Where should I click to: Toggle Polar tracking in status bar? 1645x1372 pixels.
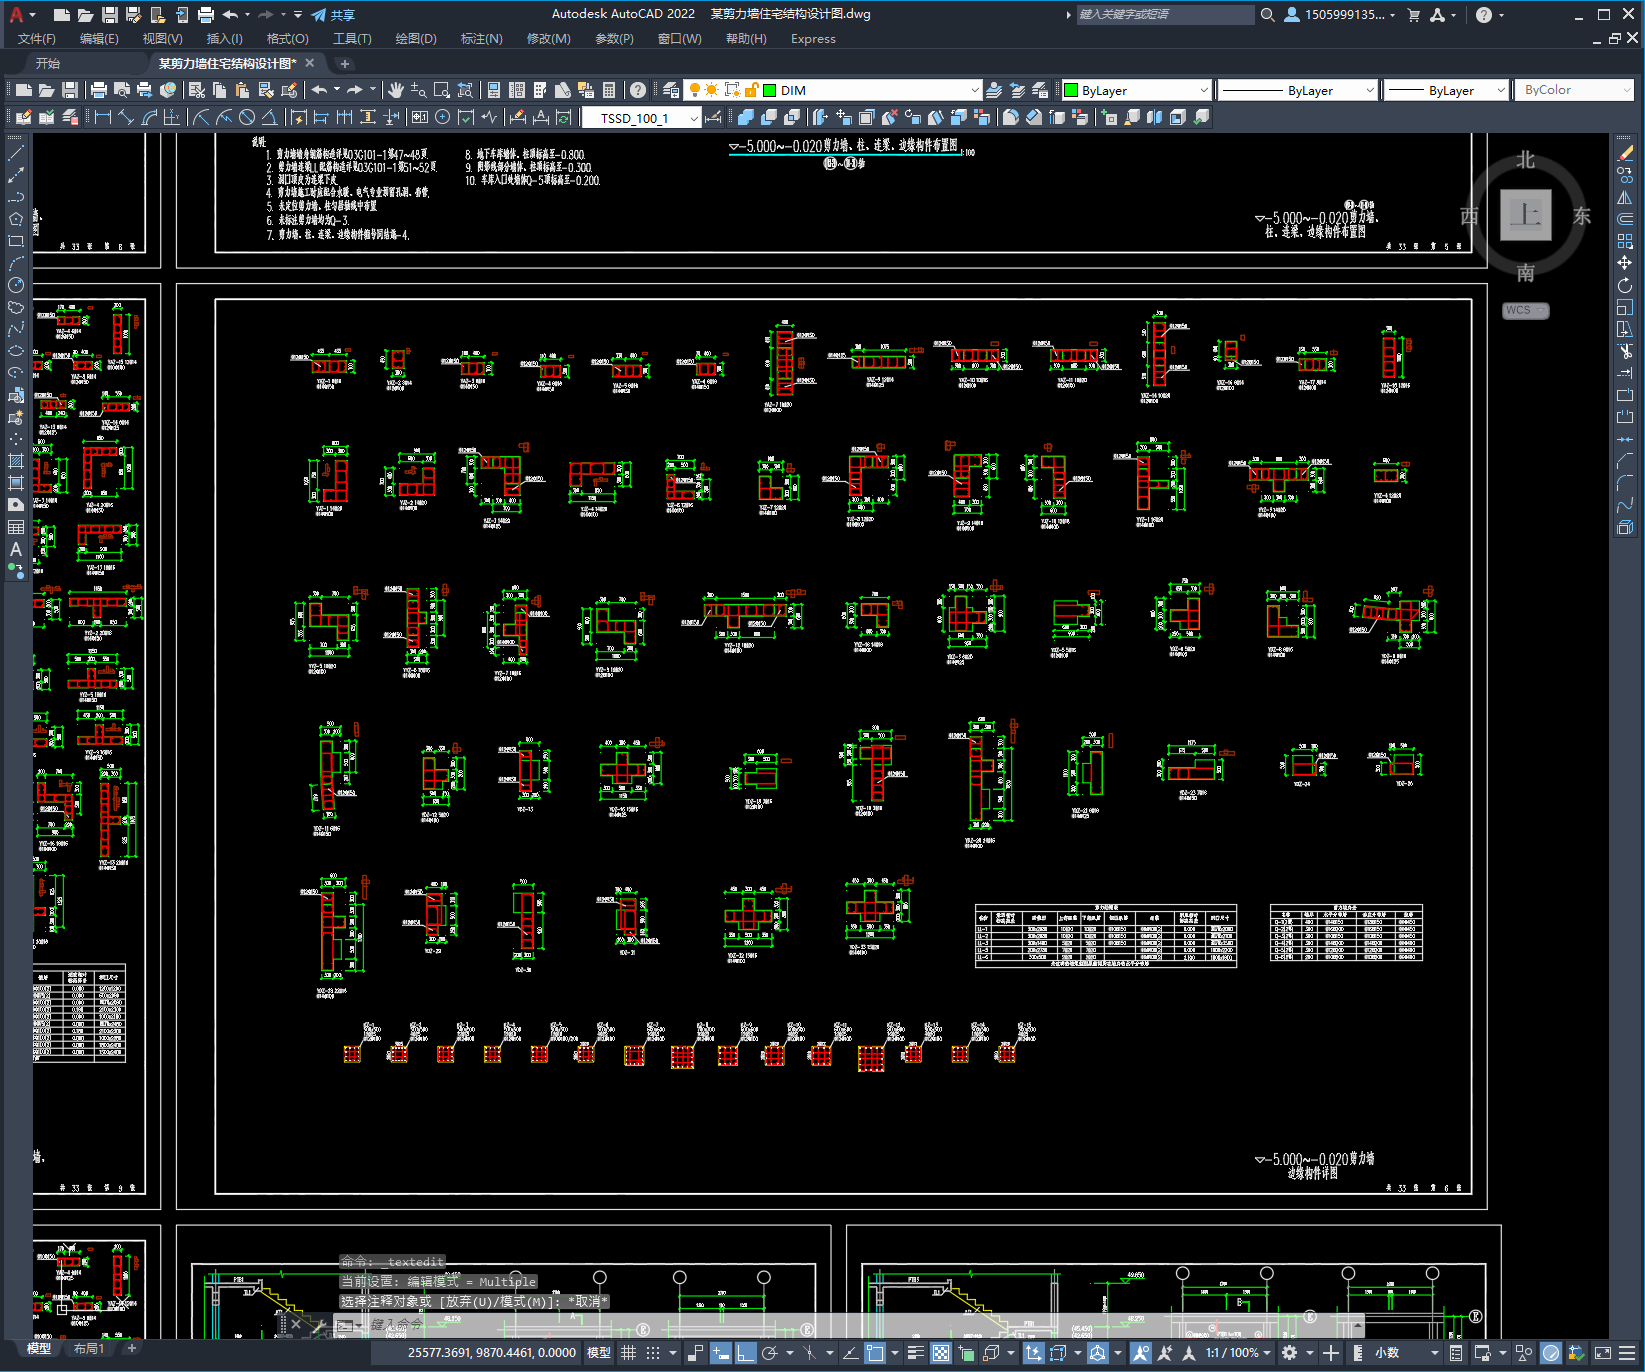point(769,1352)
